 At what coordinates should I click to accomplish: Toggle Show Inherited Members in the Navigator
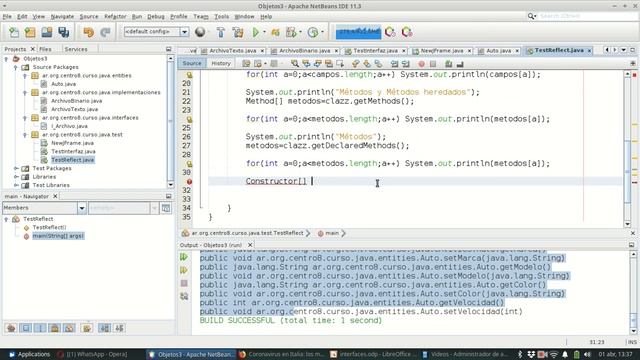[x=11, y=328]
